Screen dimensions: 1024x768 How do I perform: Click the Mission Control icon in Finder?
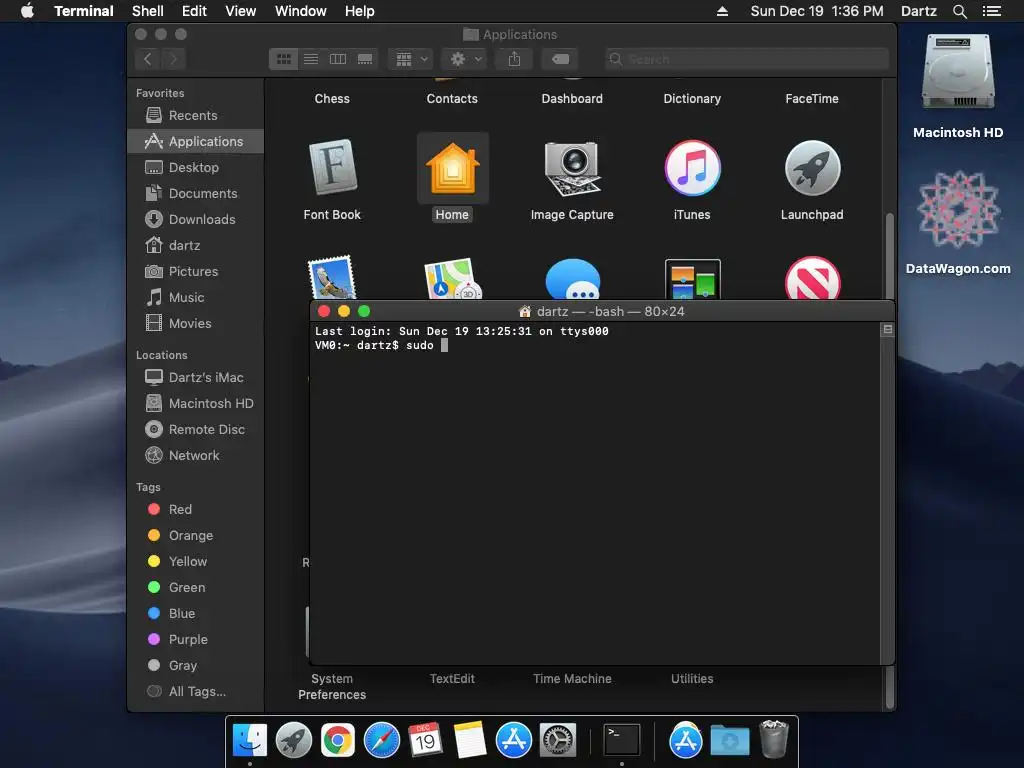coord(692,280)
